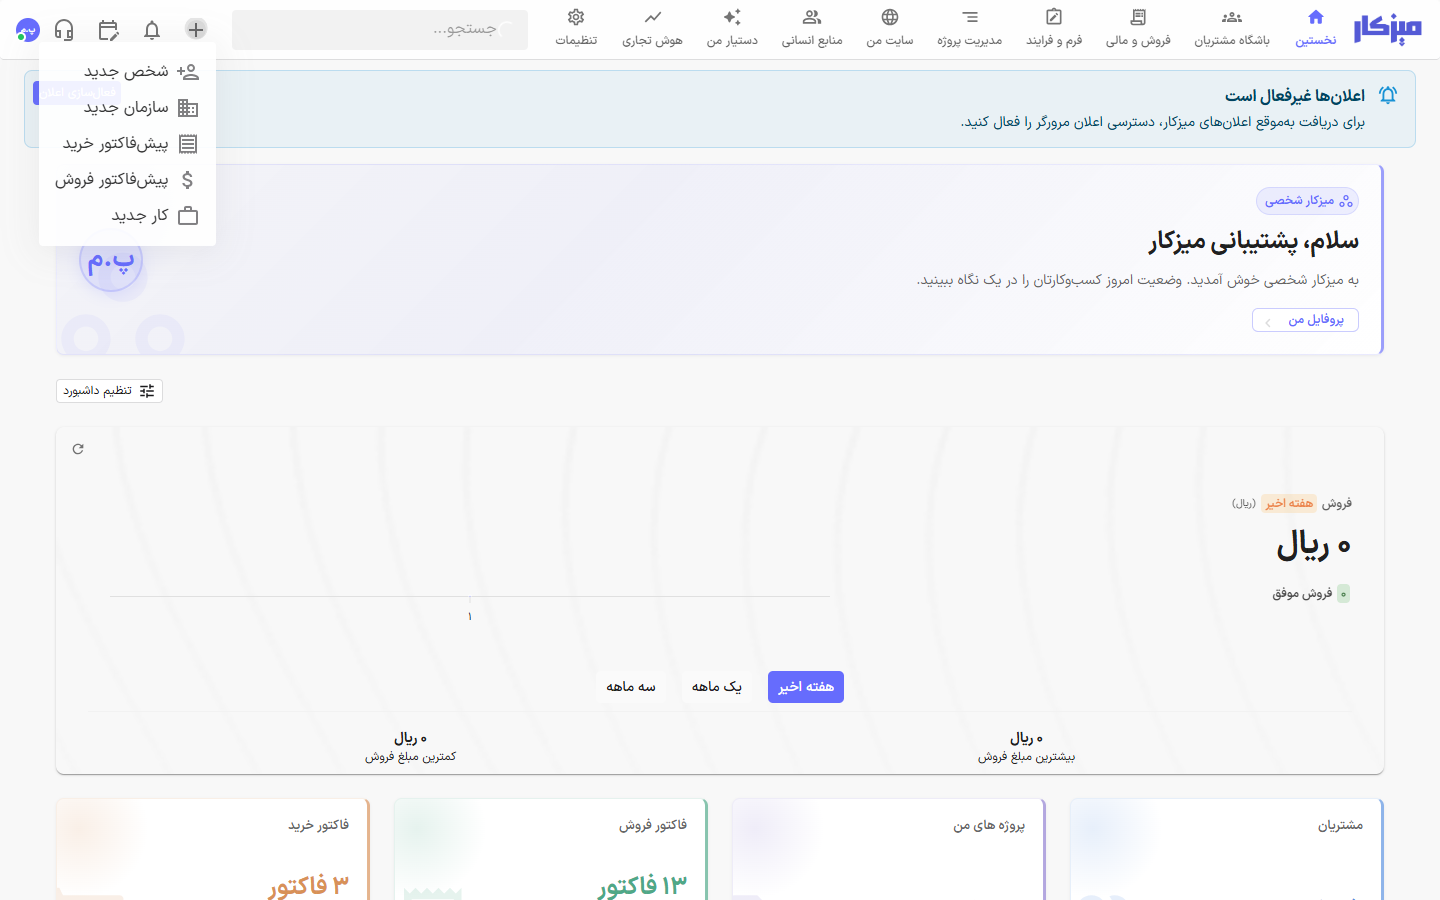
Task: Open سایت من menu
Action: pyautogui.click(x=890, y=29)
